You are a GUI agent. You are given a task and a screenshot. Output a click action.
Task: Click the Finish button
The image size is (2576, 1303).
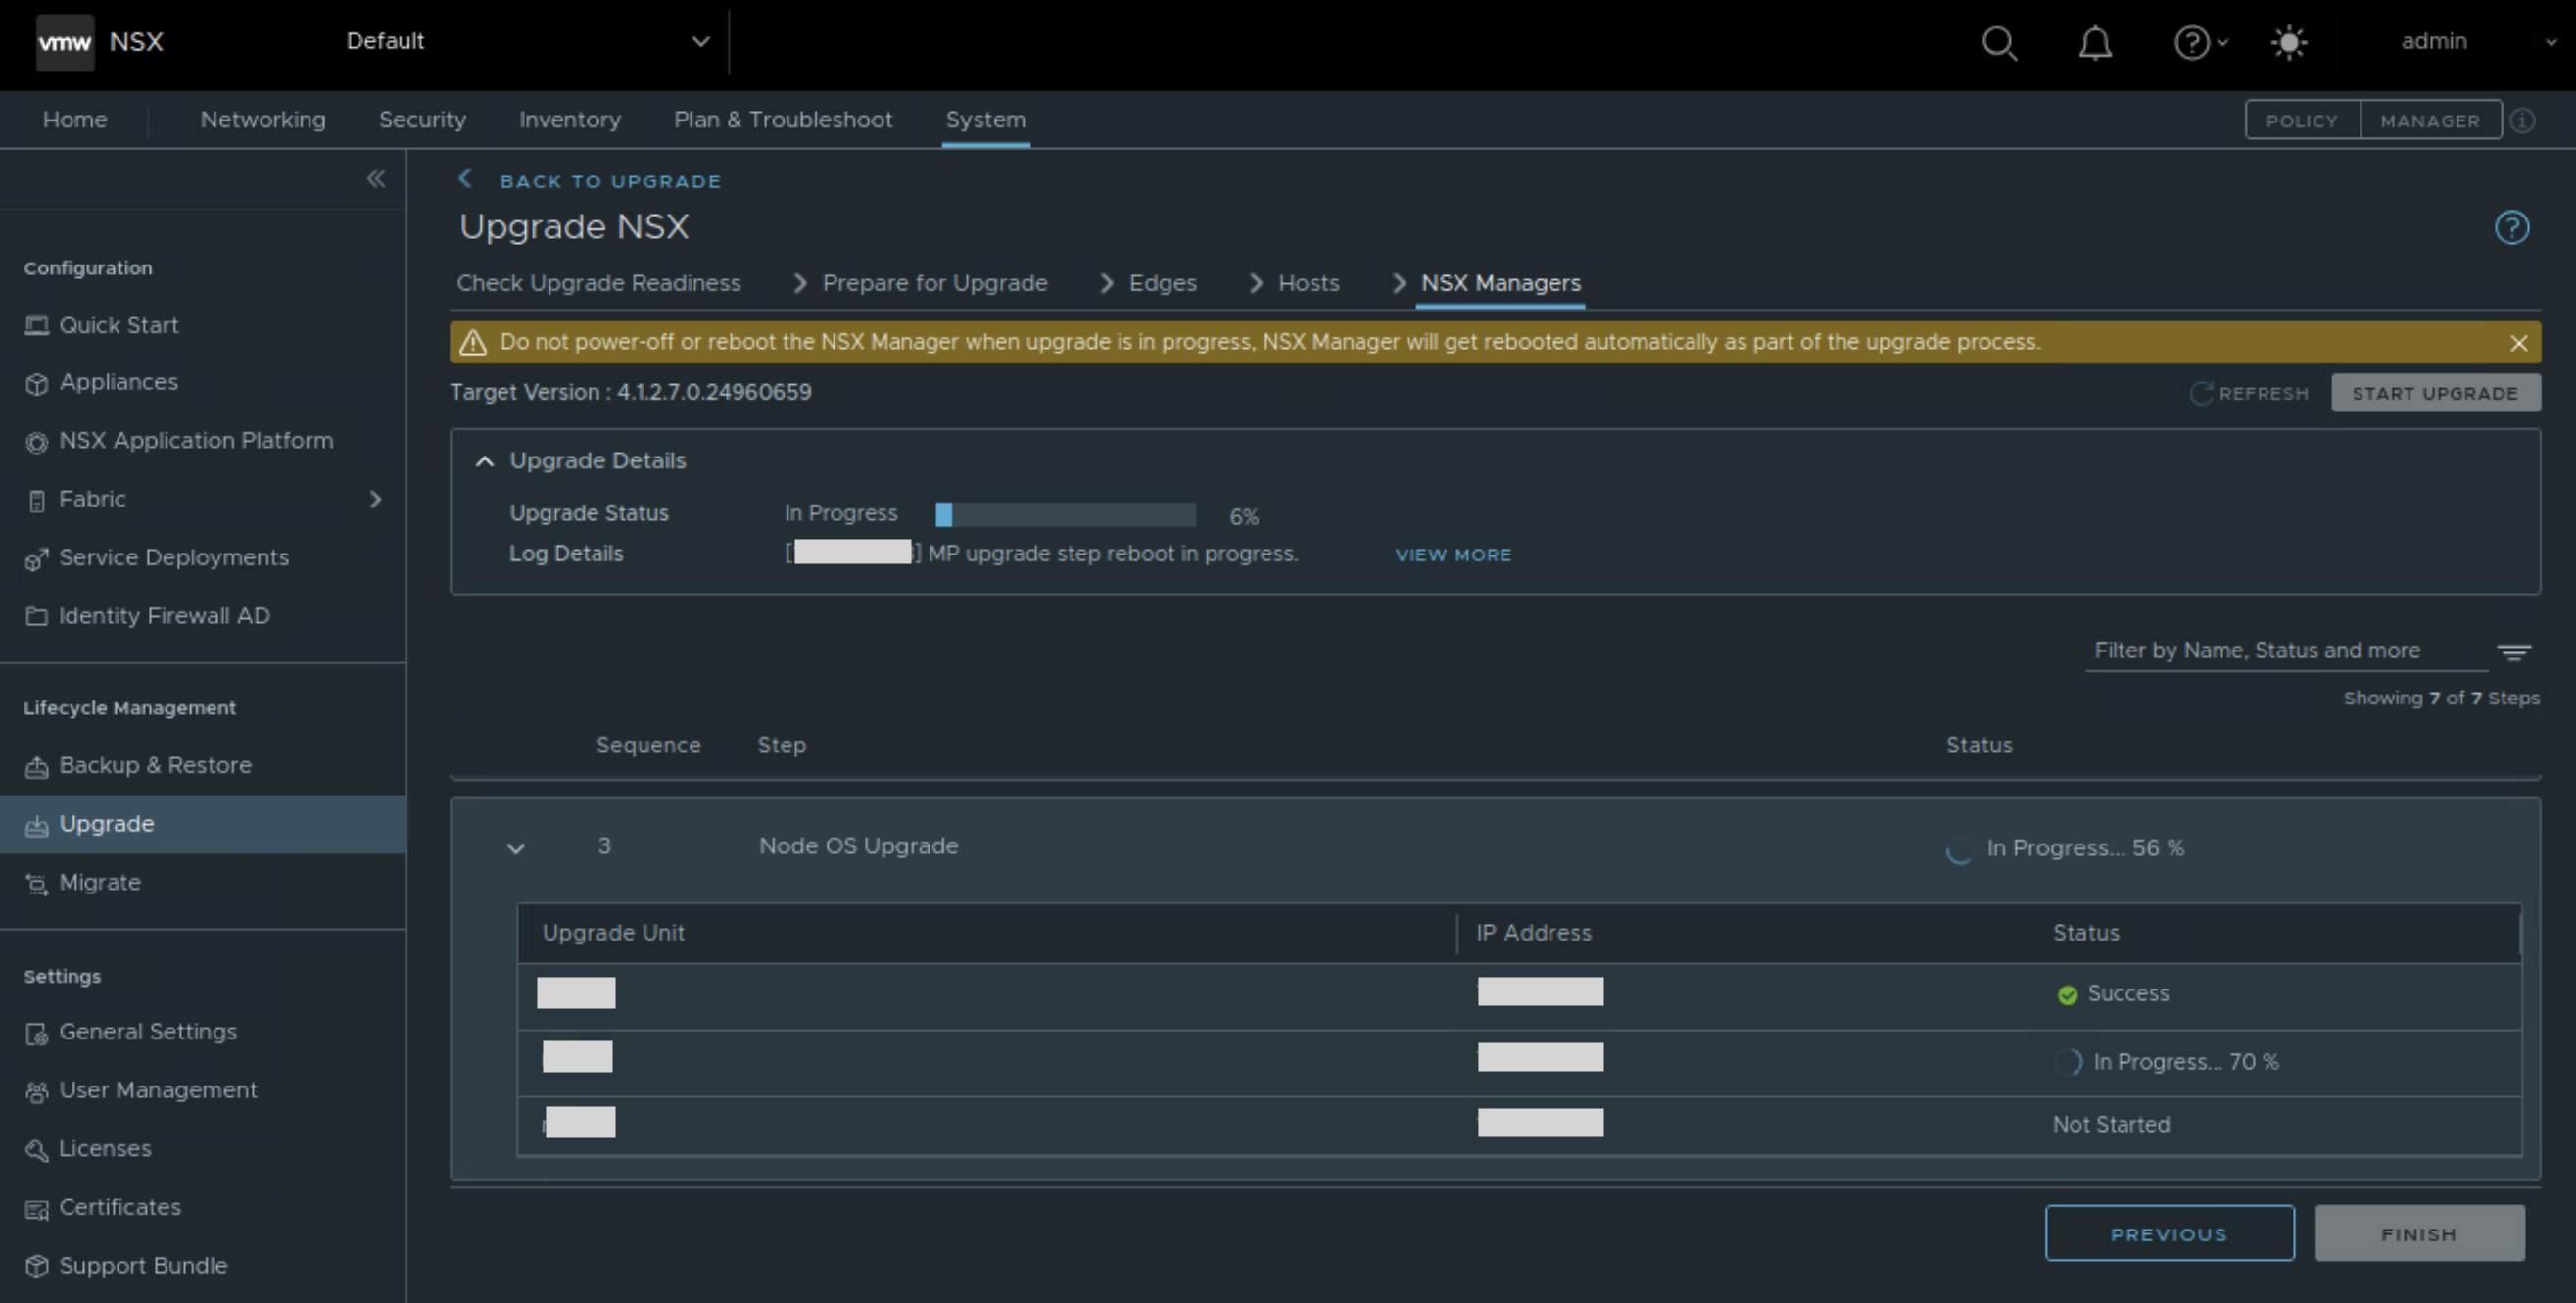click(2419, 1234)
